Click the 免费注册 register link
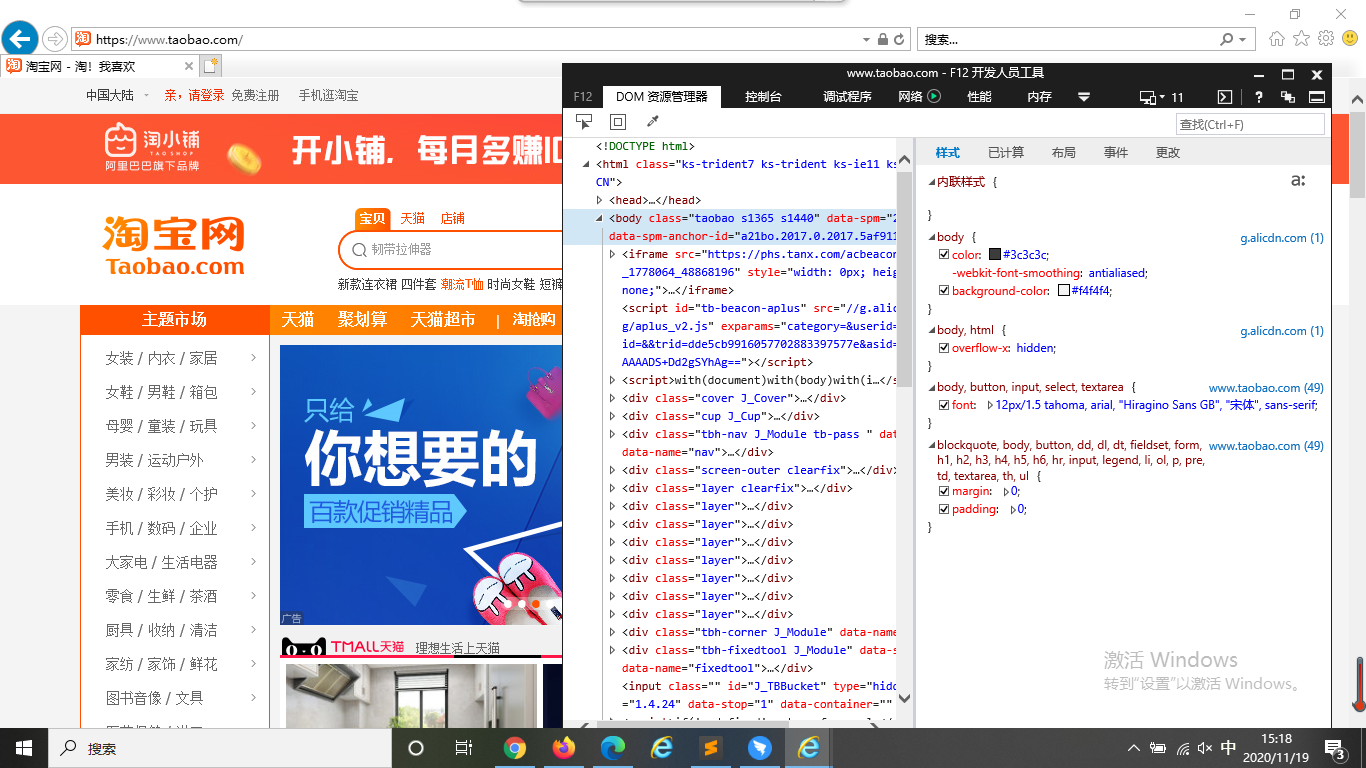Image resolution: width=1366 pixels, height=768 pixels. (x=255, y=96)
